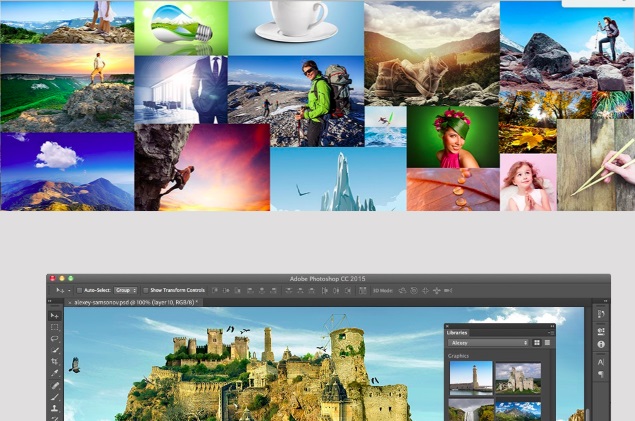Select the Brush tool

click(x=55, y=397)
